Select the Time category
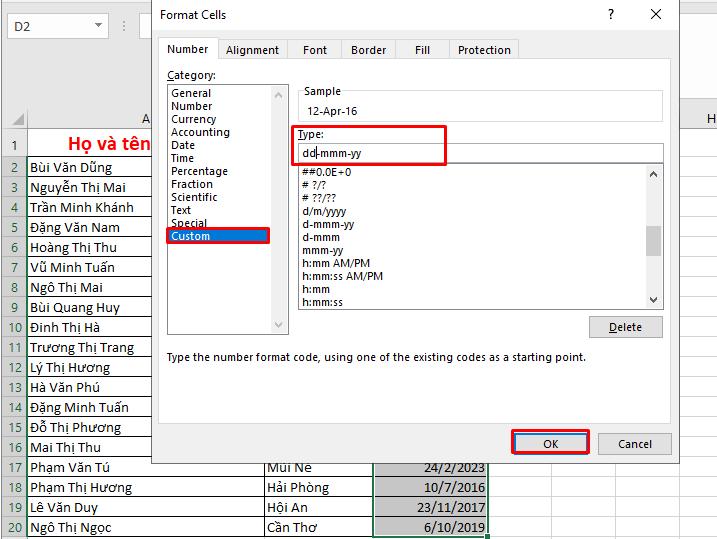717x539 pixels. point(182,158)
